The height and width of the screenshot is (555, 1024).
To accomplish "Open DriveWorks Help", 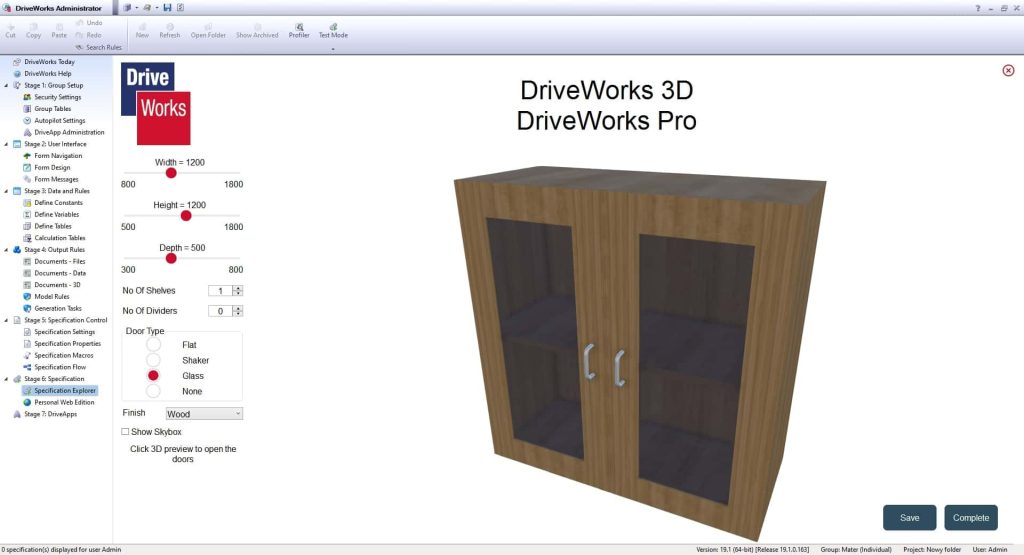I will (x=43, y=73).
